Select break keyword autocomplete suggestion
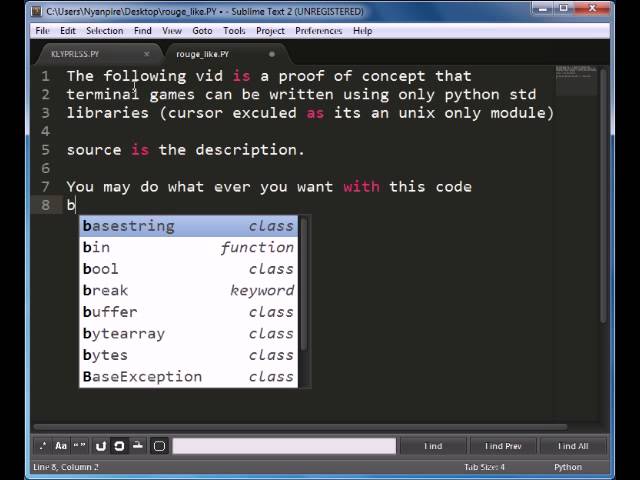640x480 pixels. [188, 291]
